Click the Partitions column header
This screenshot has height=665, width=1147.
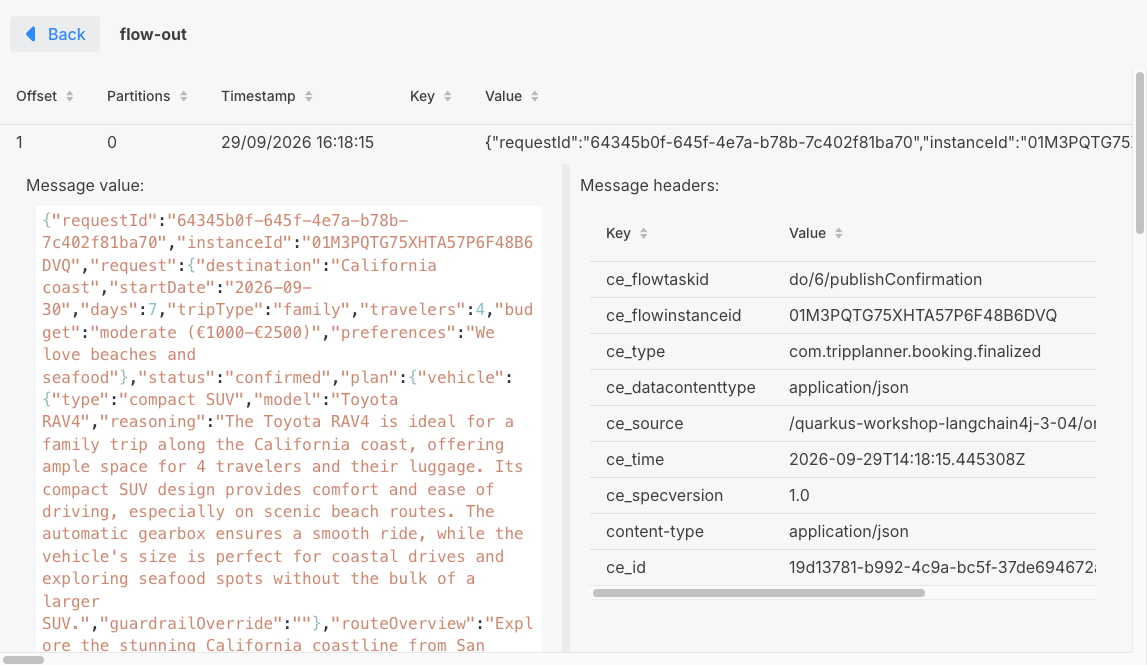click(x=138, y=97)
